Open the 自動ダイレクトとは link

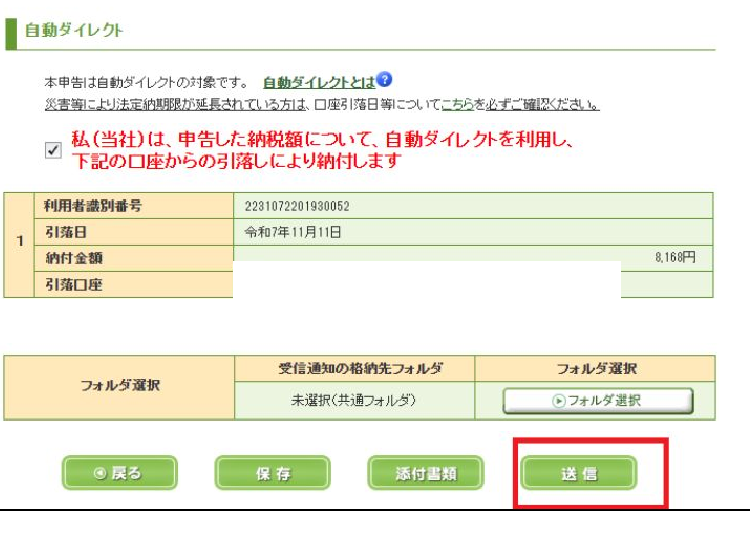319,82
